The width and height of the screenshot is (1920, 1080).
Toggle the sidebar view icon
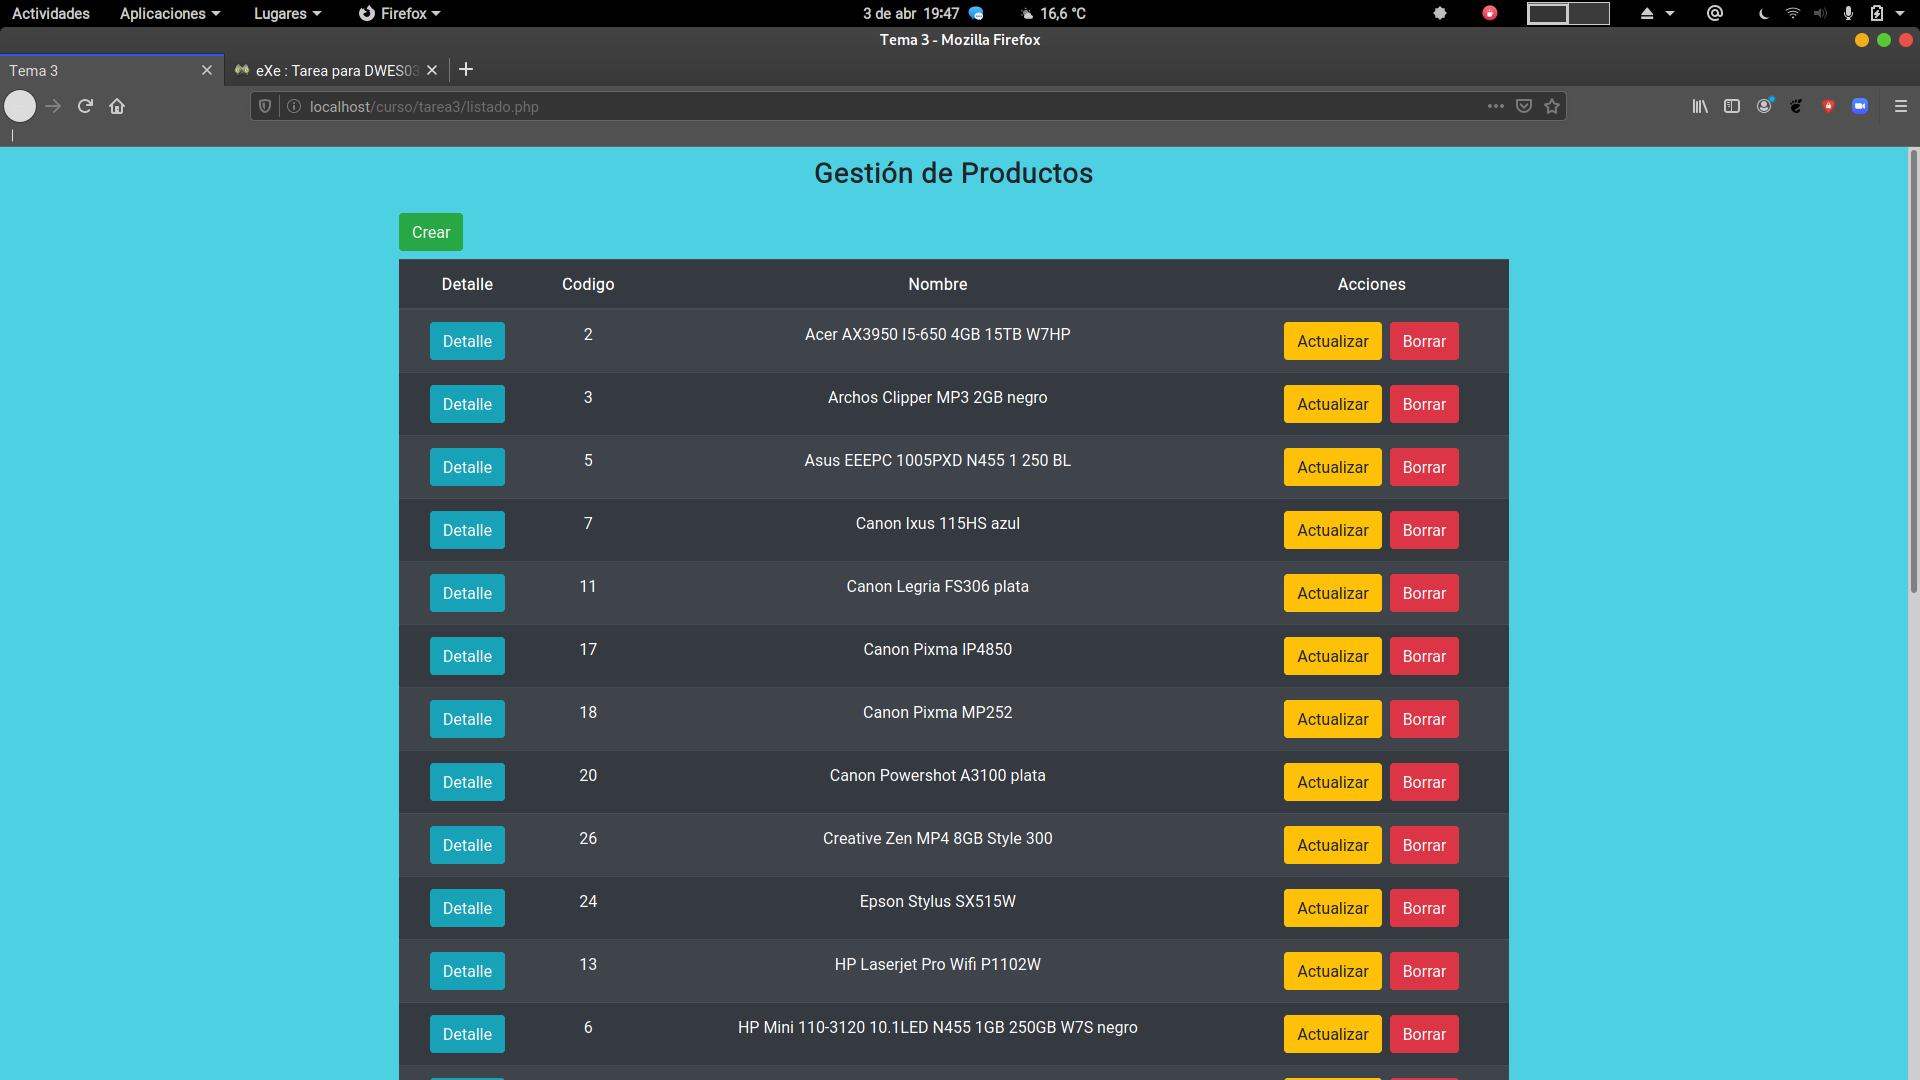(1732, 106)
